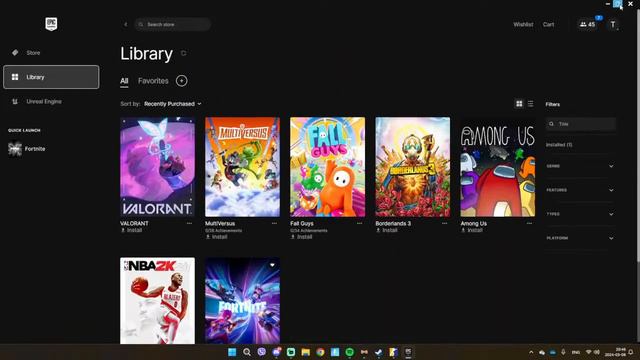Open Unreal Engine section in the sidebar

coord(51,101)
